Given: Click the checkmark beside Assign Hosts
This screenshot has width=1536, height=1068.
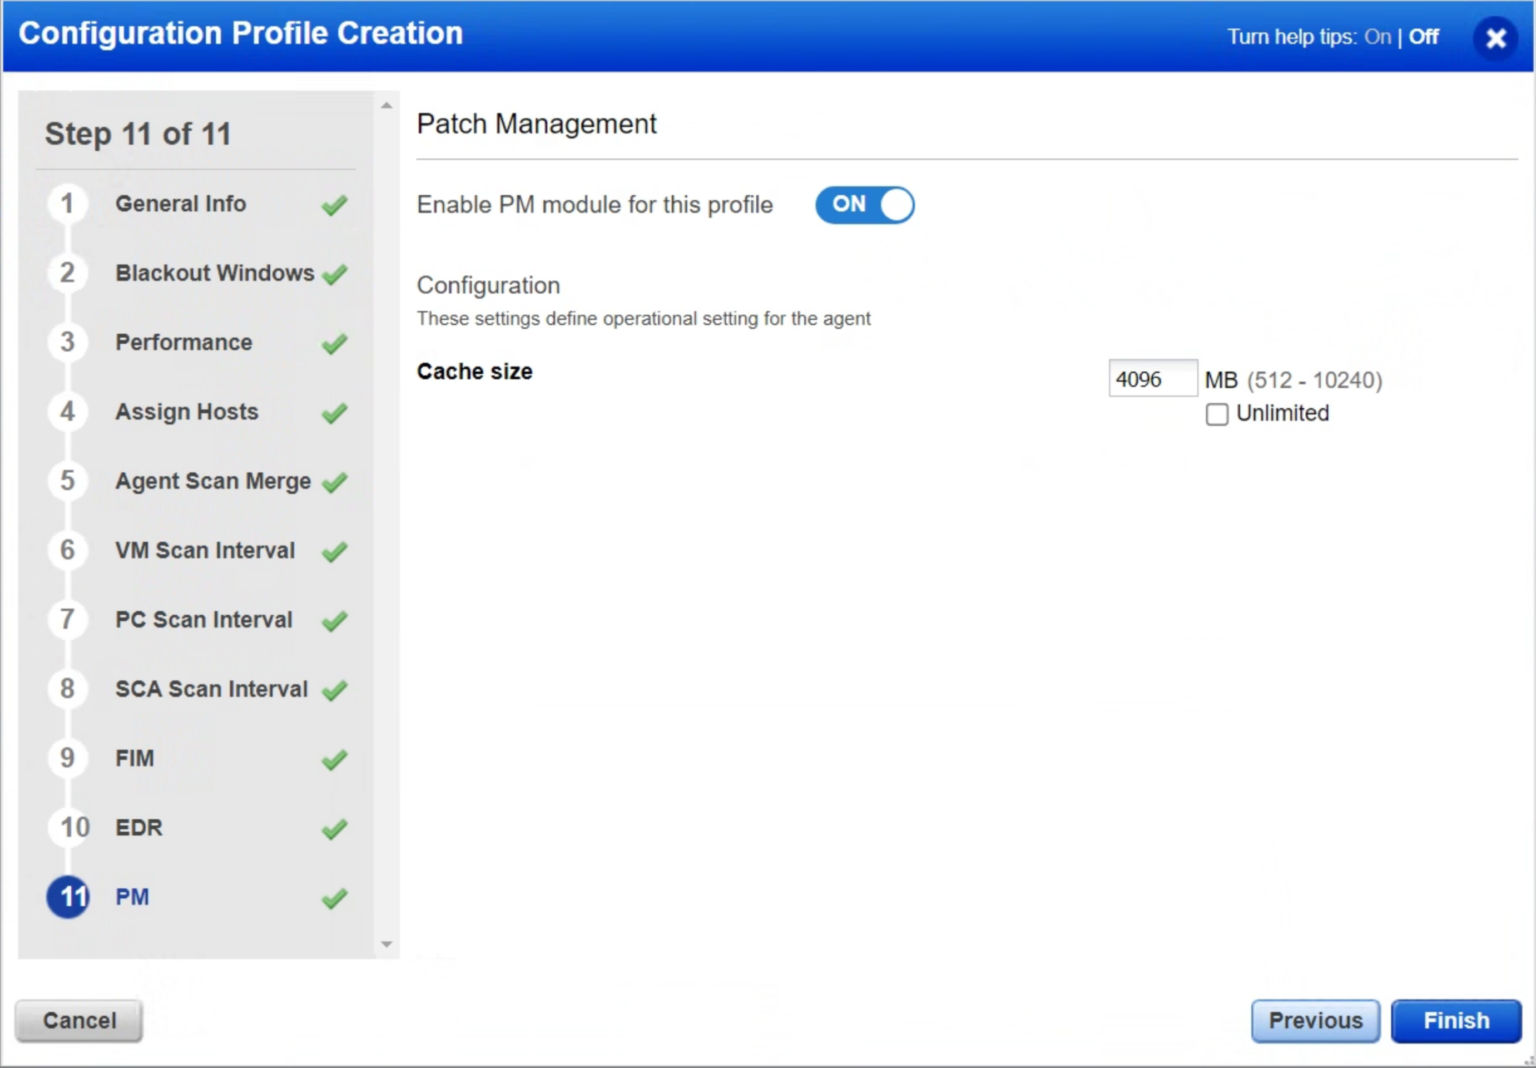Looking at the screenshot, I should 333,414.
